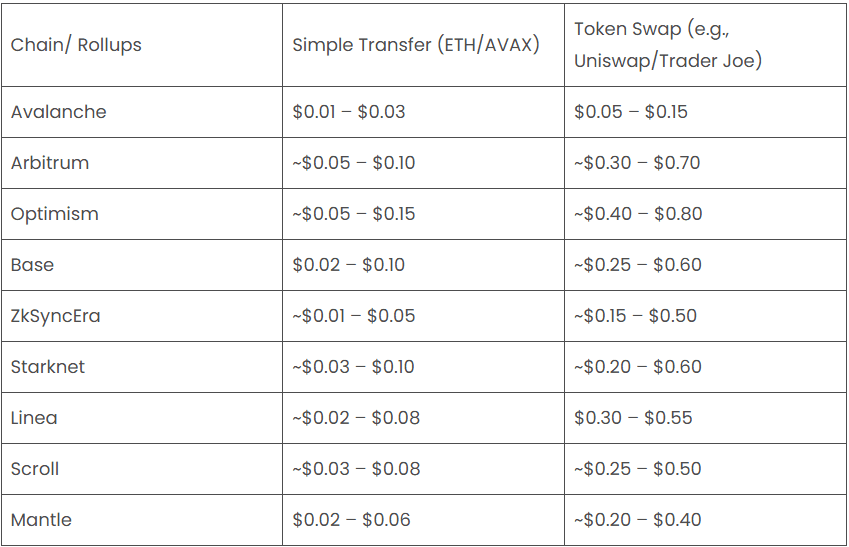
Task: Select Mantle token swap cost ~$0.20 – $0.40
Action: [638, 519]
